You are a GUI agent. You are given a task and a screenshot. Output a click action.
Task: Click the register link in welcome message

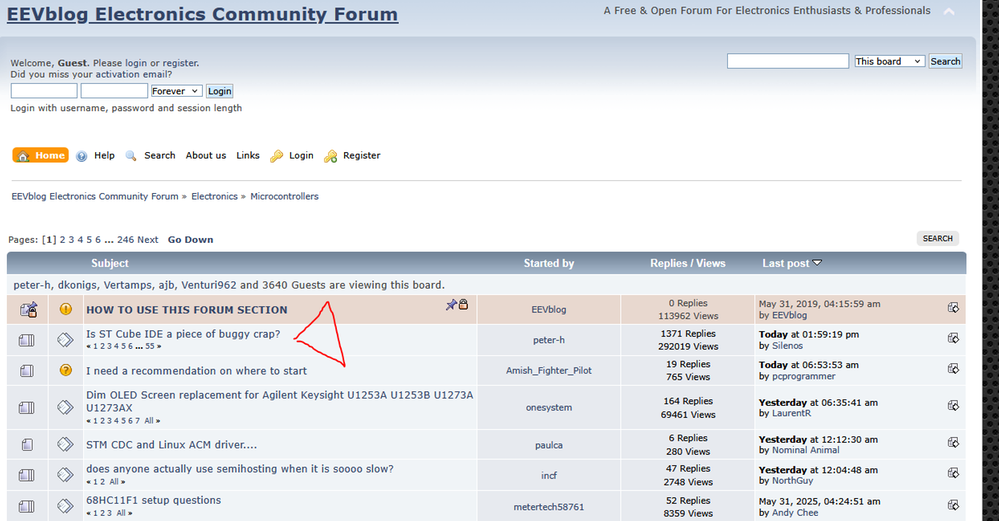point(180,63)
